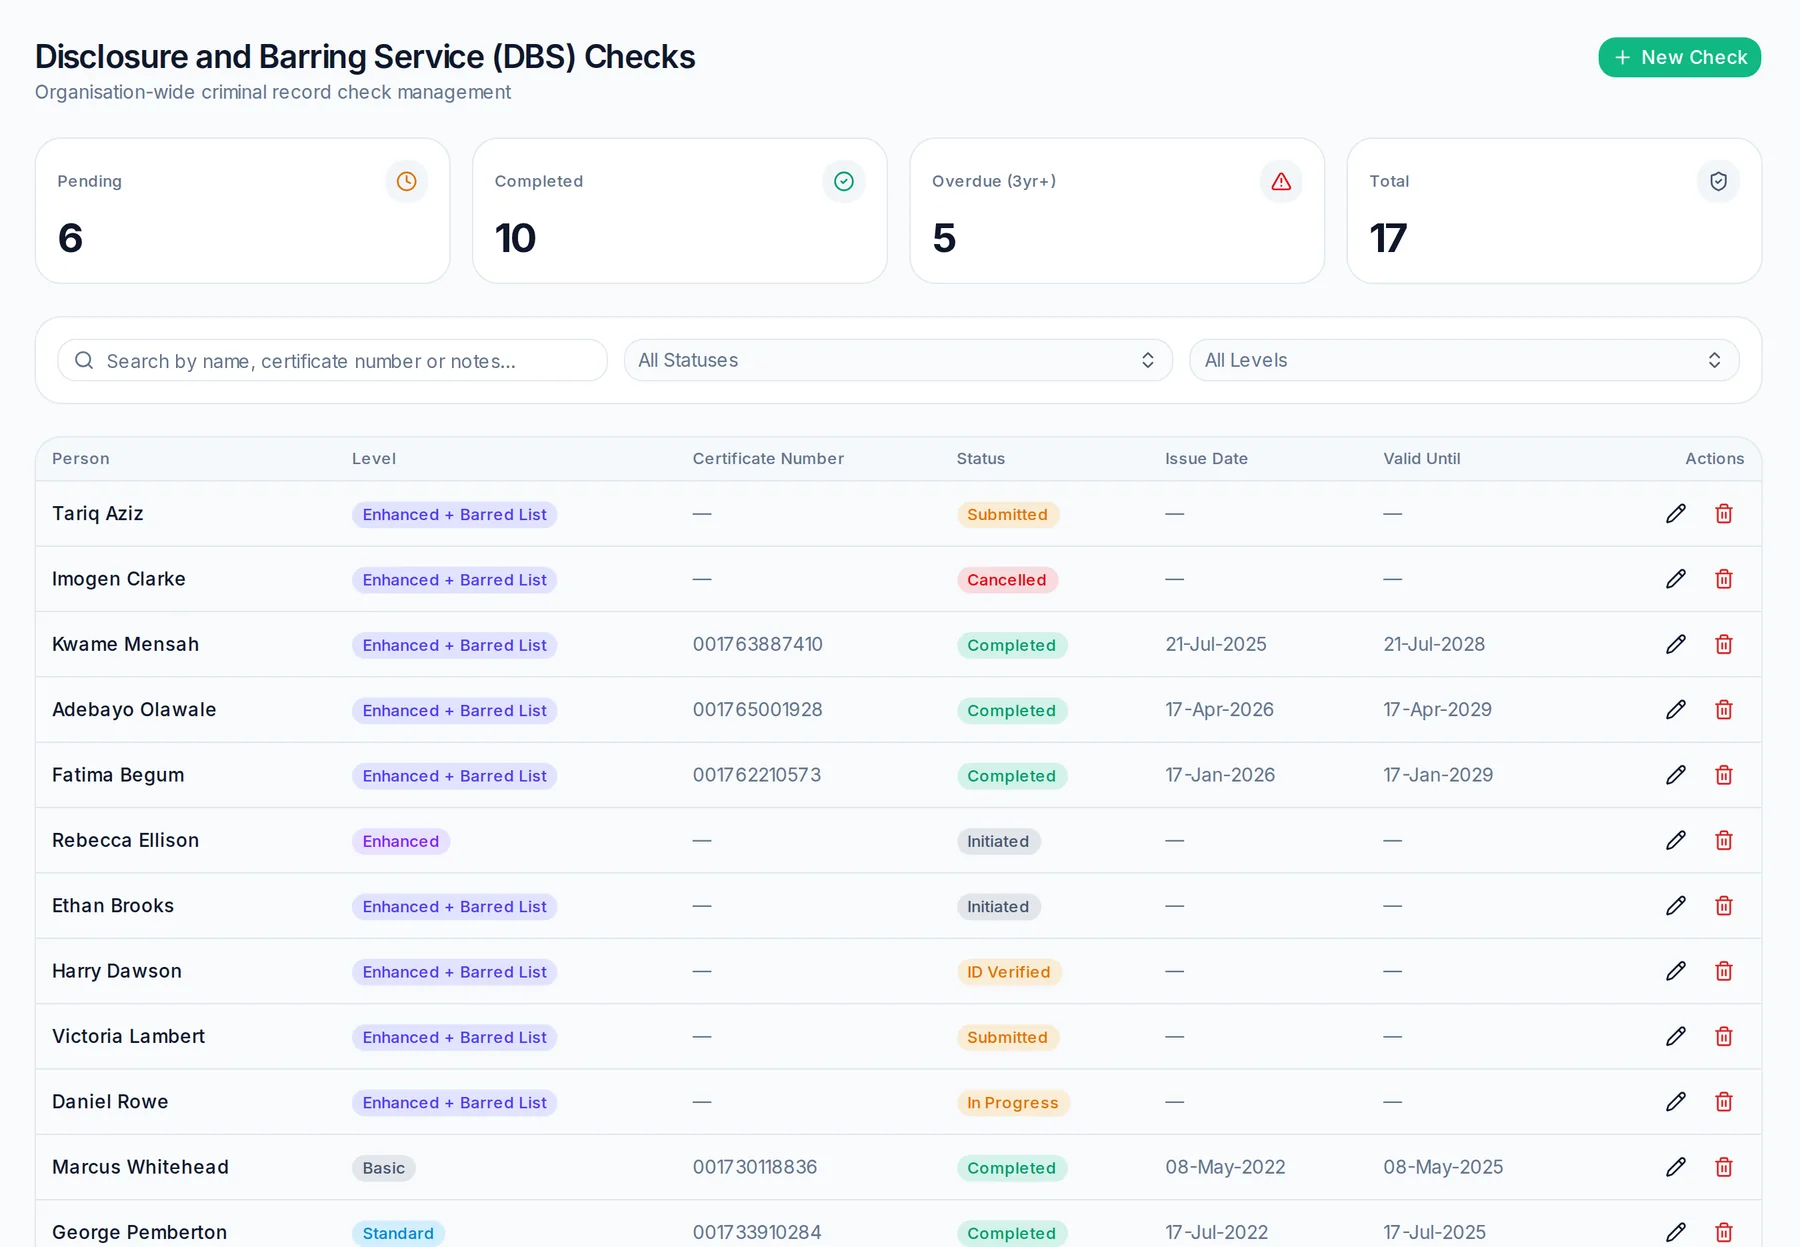Edit Harry Dawson's check
Image resolution: width=1800 pixels, height=1247 pixels.
[1676, 971]
